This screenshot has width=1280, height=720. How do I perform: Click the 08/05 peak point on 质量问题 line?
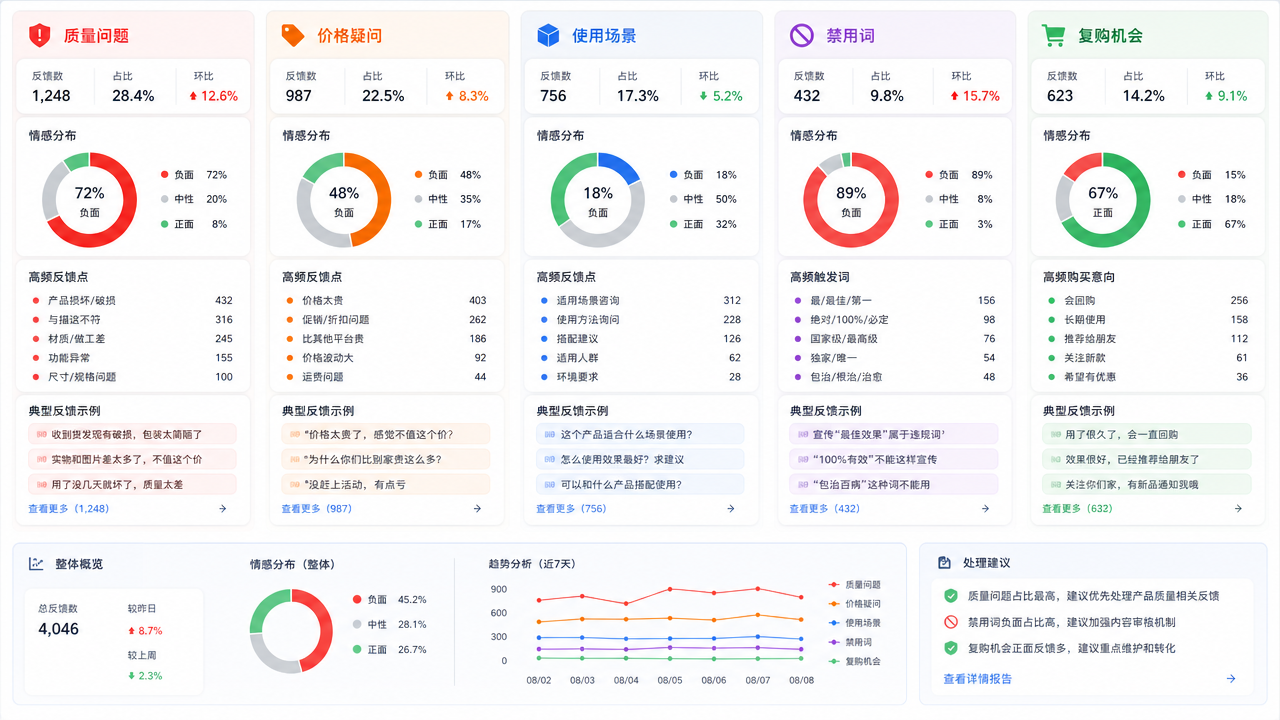coord(670,589)
